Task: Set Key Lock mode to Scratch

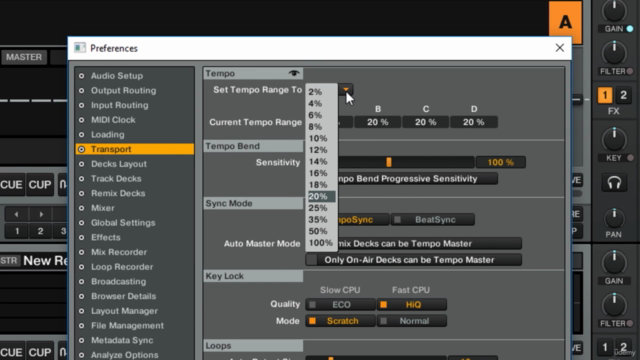Action: point(340,321)
